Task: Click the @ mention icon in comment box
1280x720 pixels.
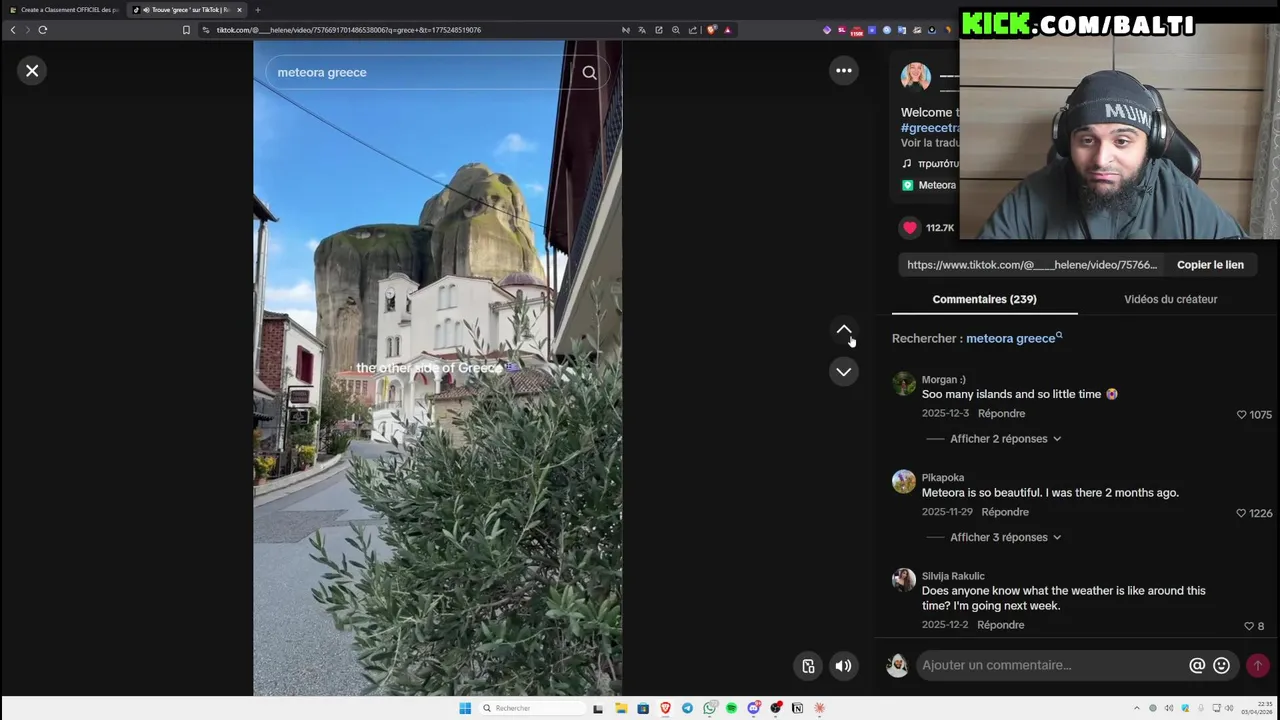Action: [1197, 665]
